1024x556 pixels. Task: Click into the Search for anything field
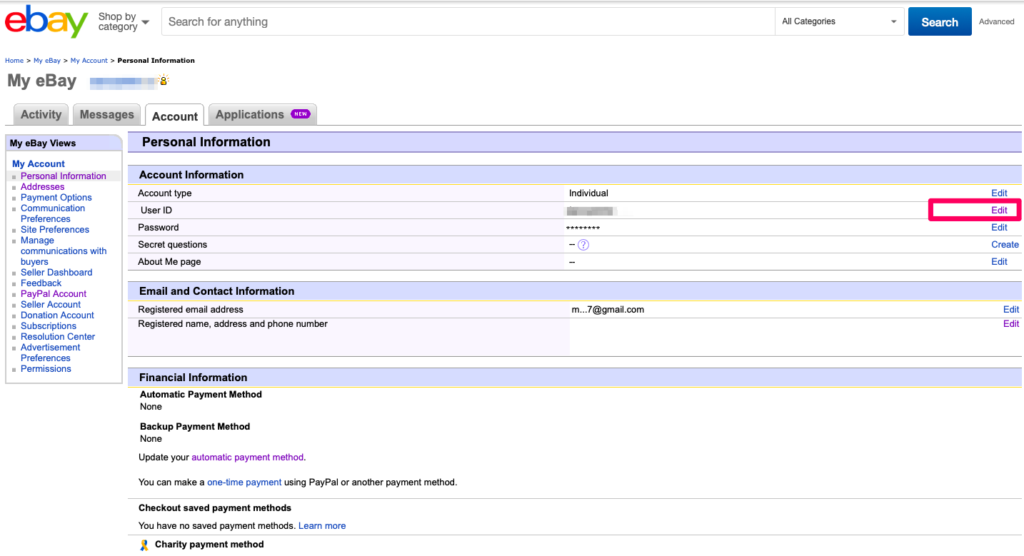point(468,22)
